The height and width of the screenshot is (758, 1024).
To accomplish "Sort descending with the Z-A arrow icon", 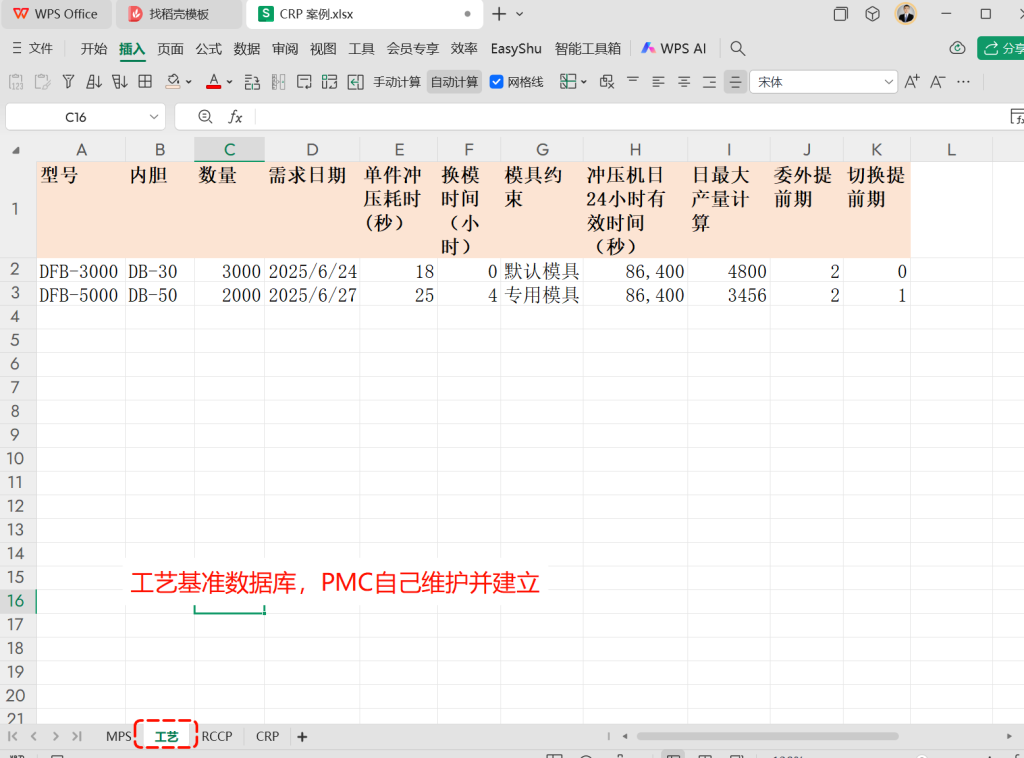I will coord(119,82).
